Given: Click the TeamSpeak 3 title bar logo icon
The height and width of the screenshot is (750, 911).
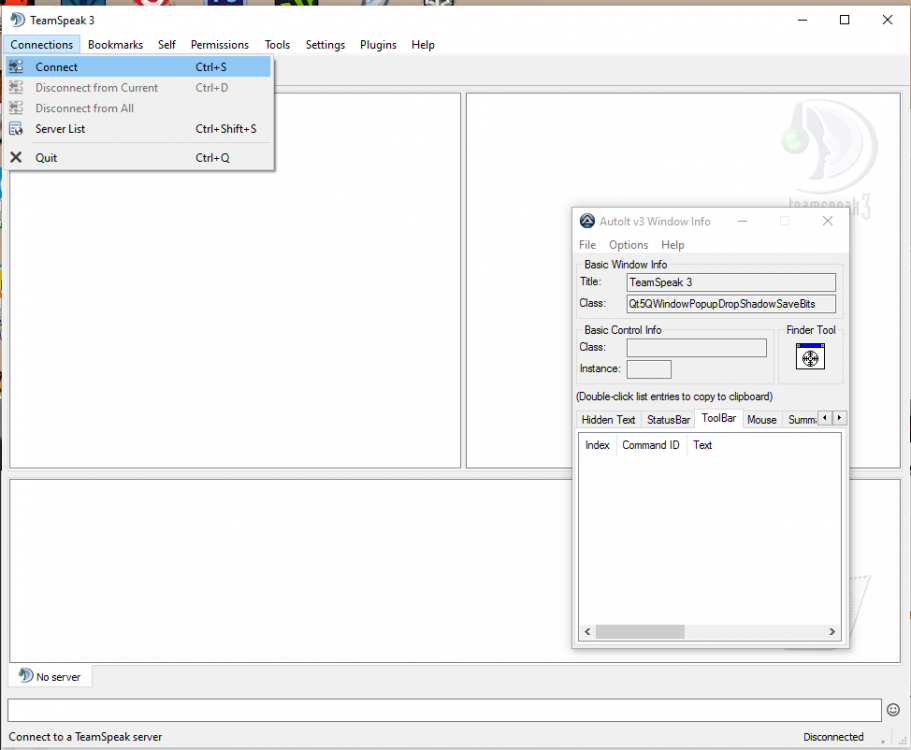Looking at the screenshot, I should (x=17, y=20).
